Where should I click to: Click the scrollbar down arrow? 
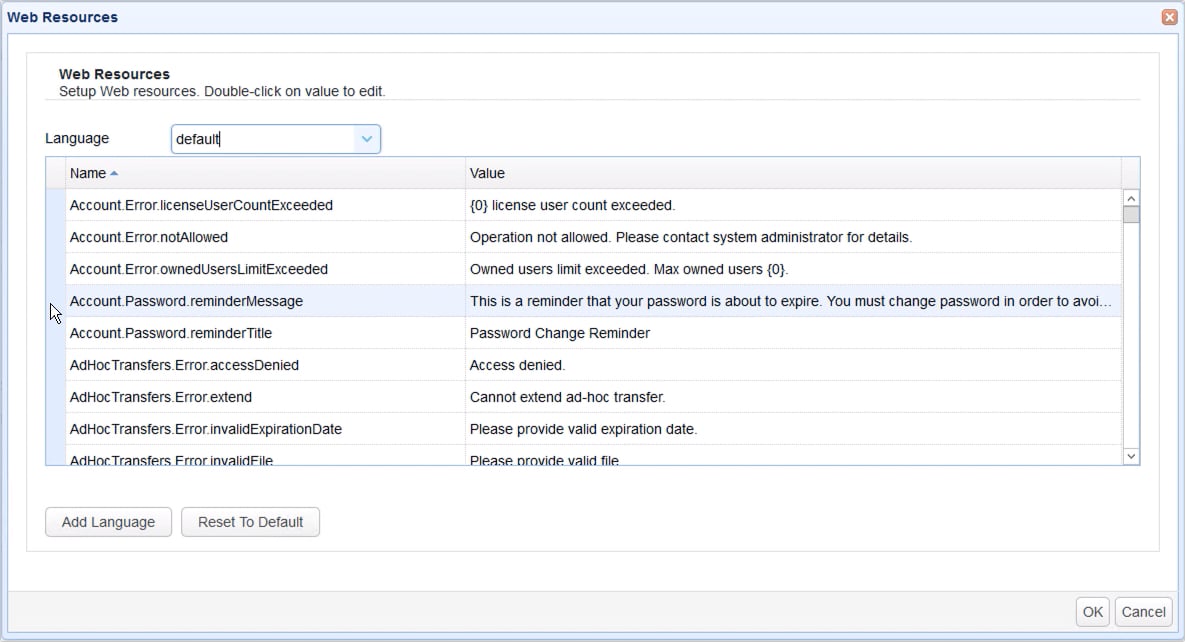1131,456
